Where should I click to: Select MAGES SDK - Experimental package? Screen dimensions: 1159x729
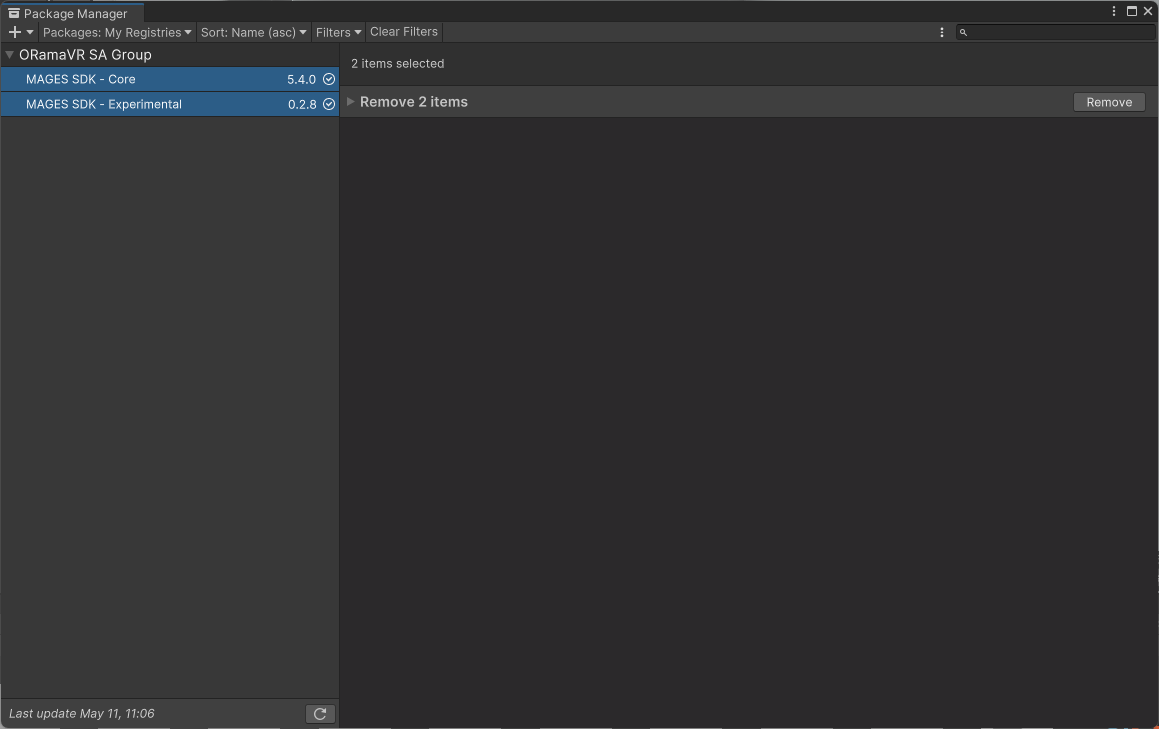coord(170,104)
